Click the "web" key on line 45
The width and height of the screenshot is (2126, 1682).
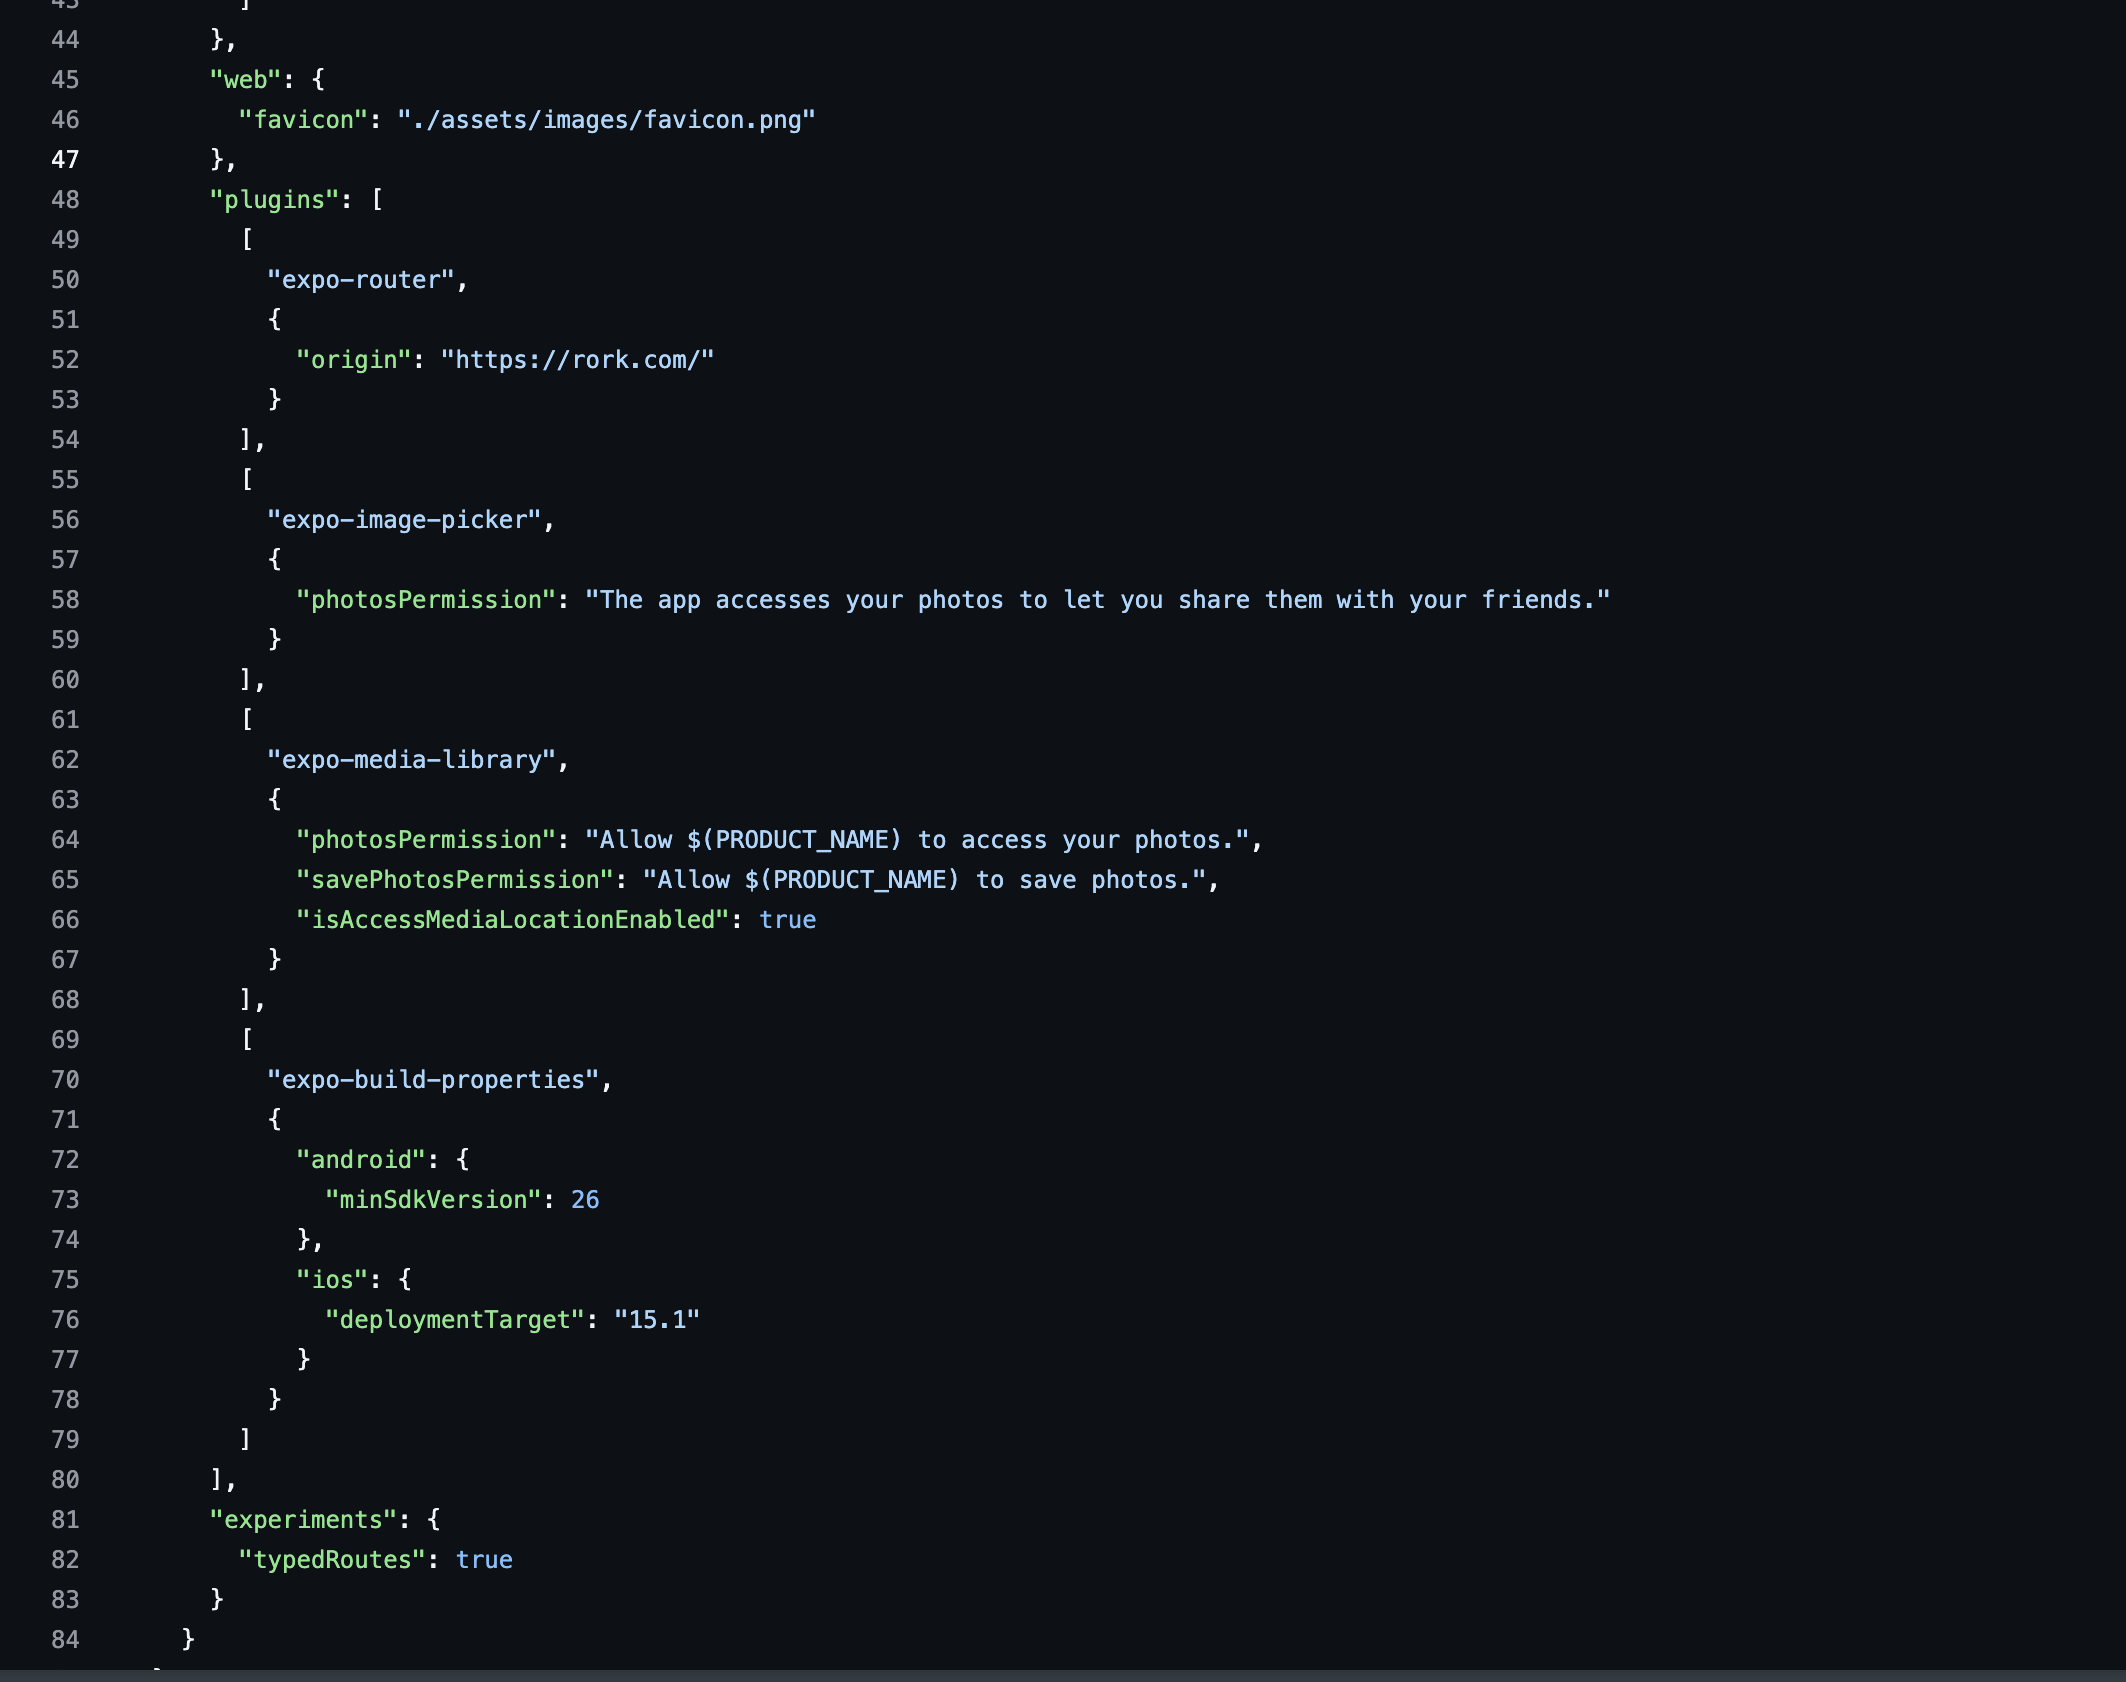(244, 79)
